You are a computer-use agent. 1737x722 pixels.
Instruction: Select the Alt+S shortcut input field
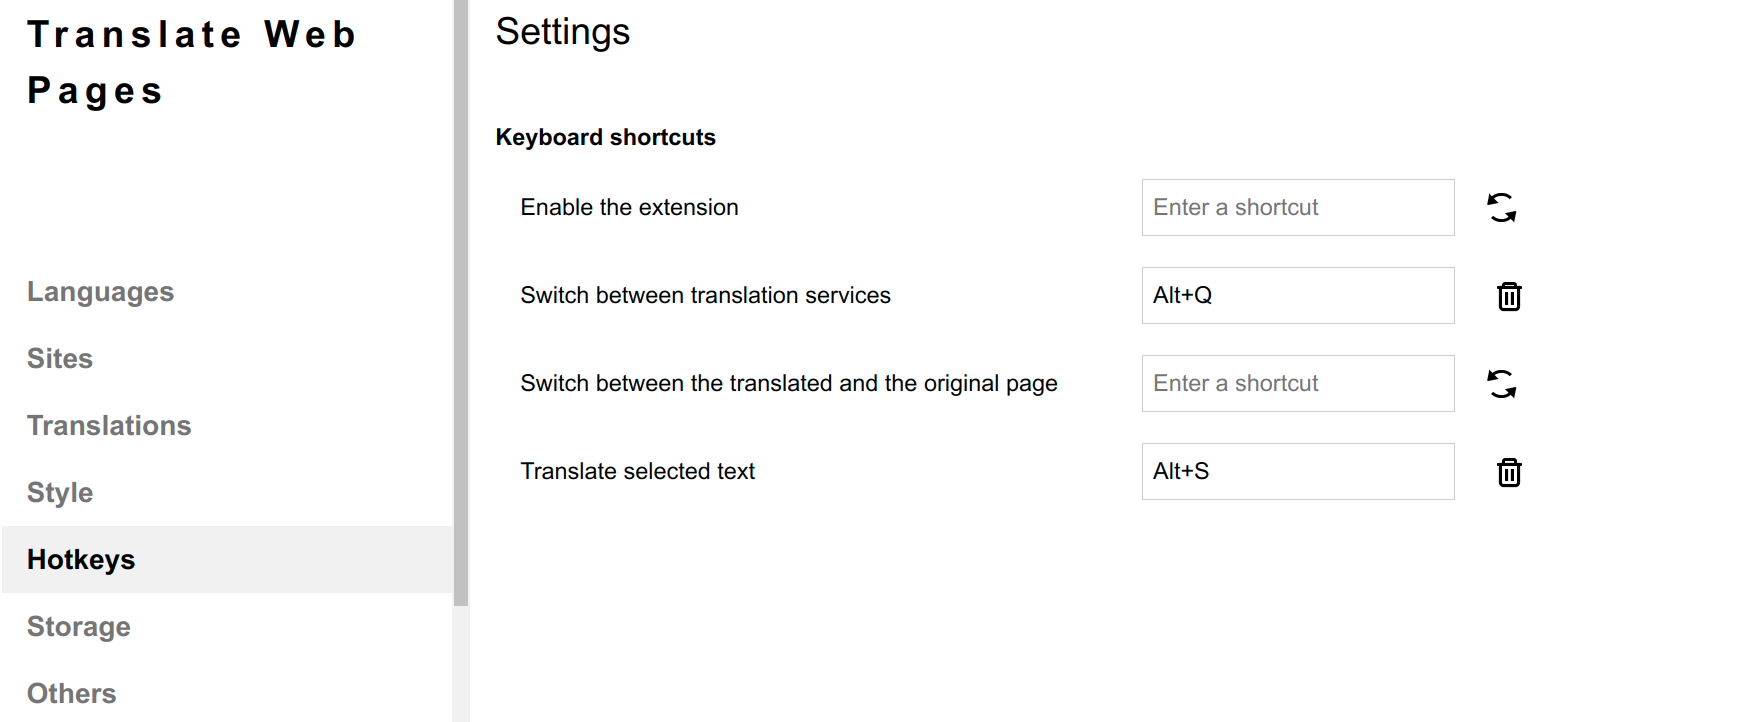tap(1297, 471)
